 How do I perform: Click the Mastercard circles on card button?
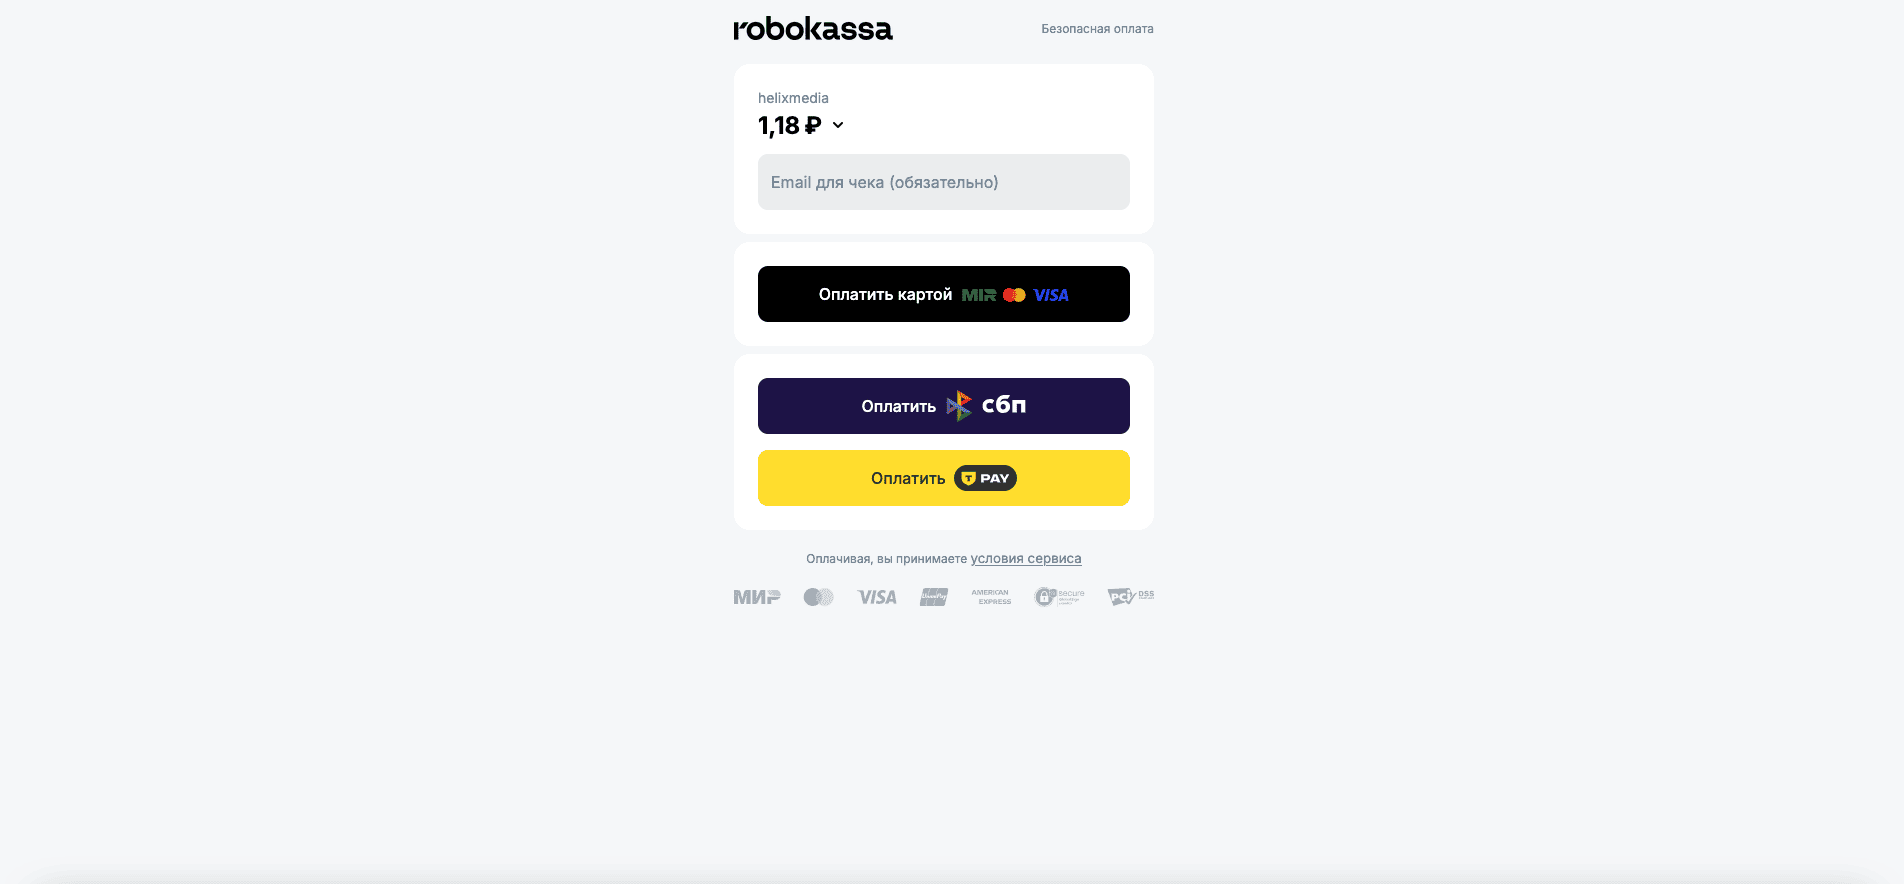point(1014,295)
